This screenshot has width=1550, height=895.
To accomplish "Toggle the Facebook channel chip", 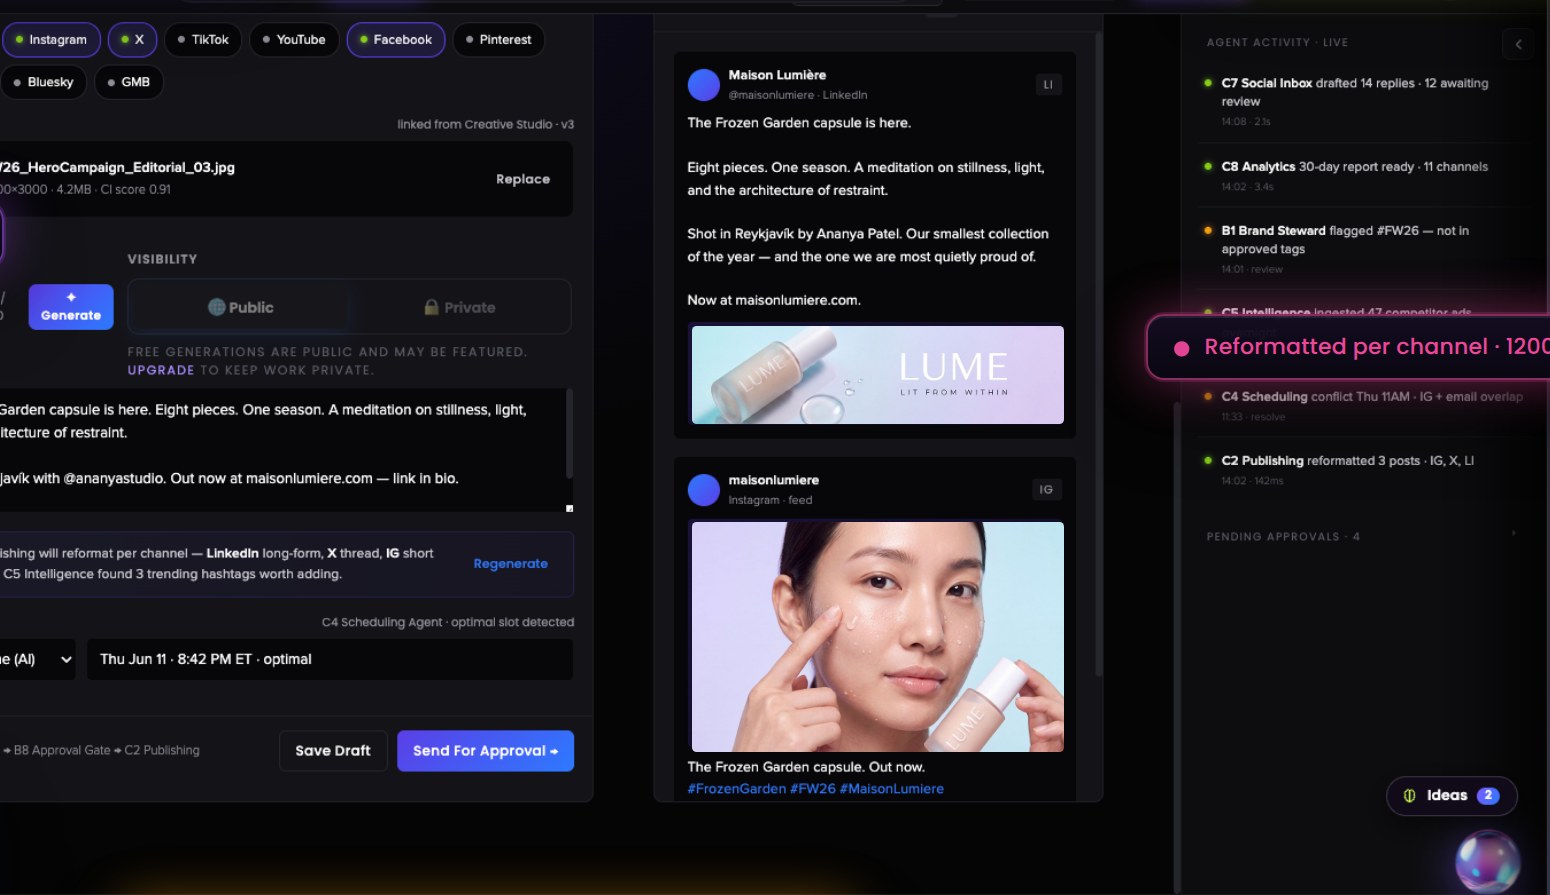I will click(396, 40).
